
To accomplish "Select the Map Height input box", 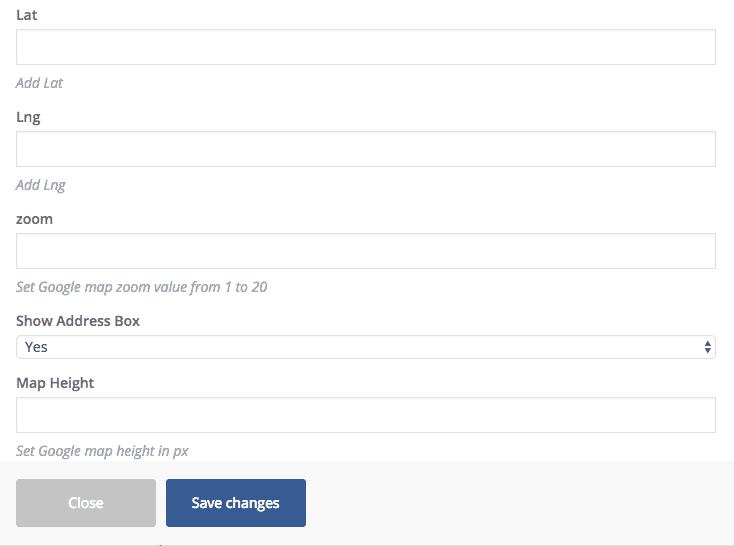I will tap(365, 415).
